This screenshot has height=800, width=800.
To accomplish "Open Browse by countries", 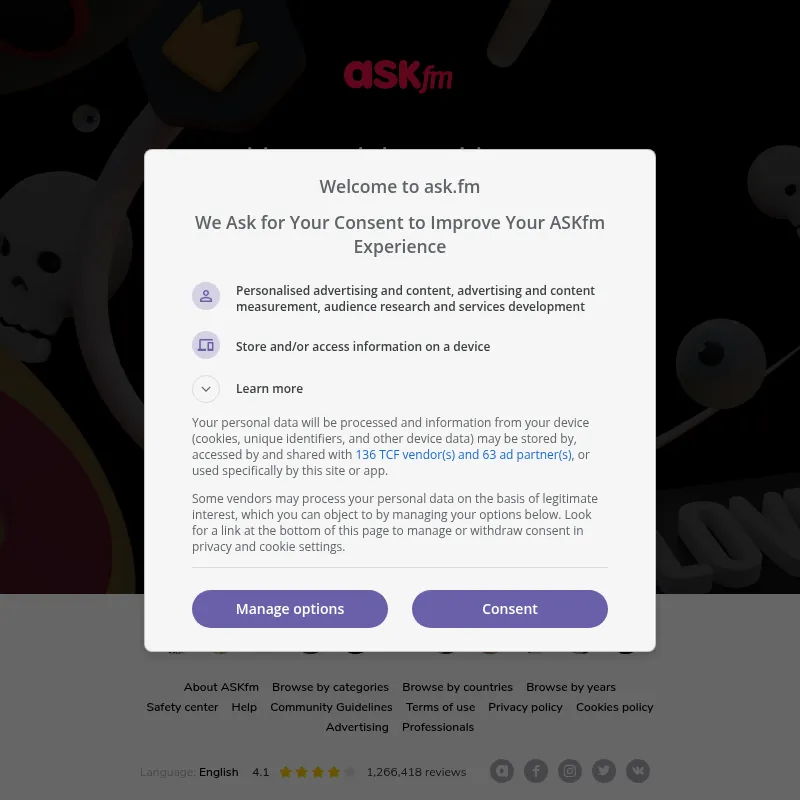I will coord(457,687).
